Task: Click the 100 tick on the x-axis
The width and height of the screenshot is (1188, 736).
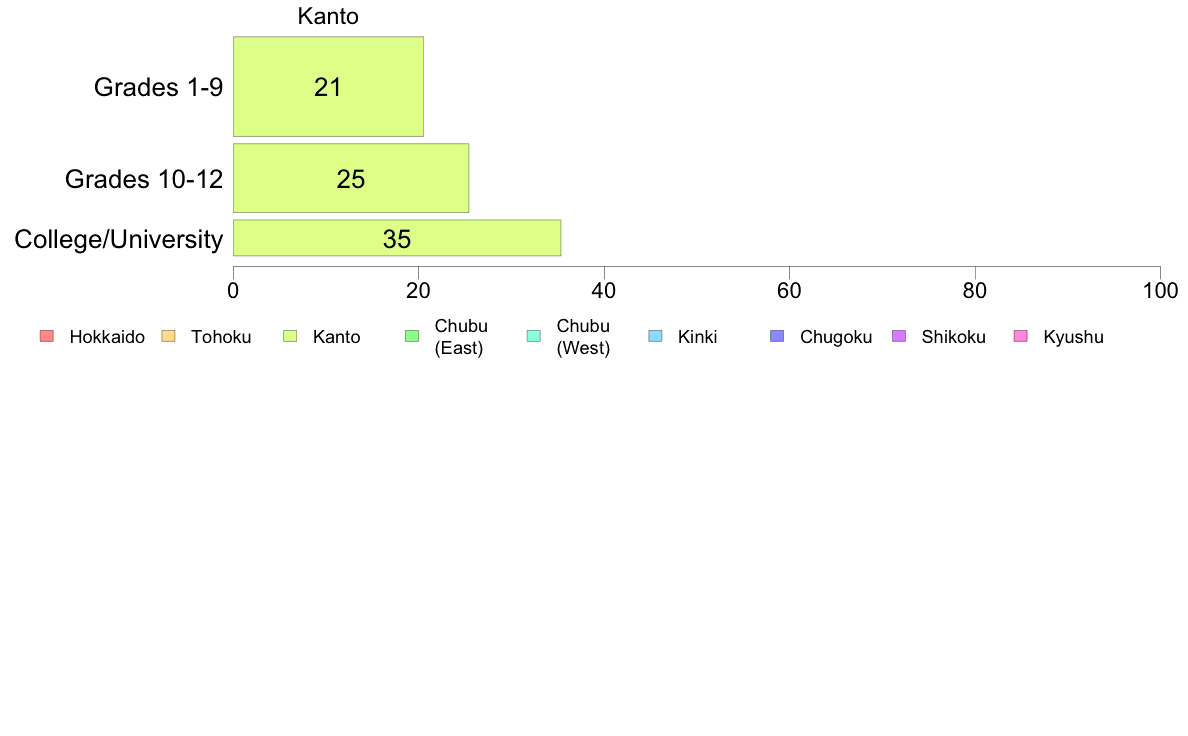Action: point(1160,291)
